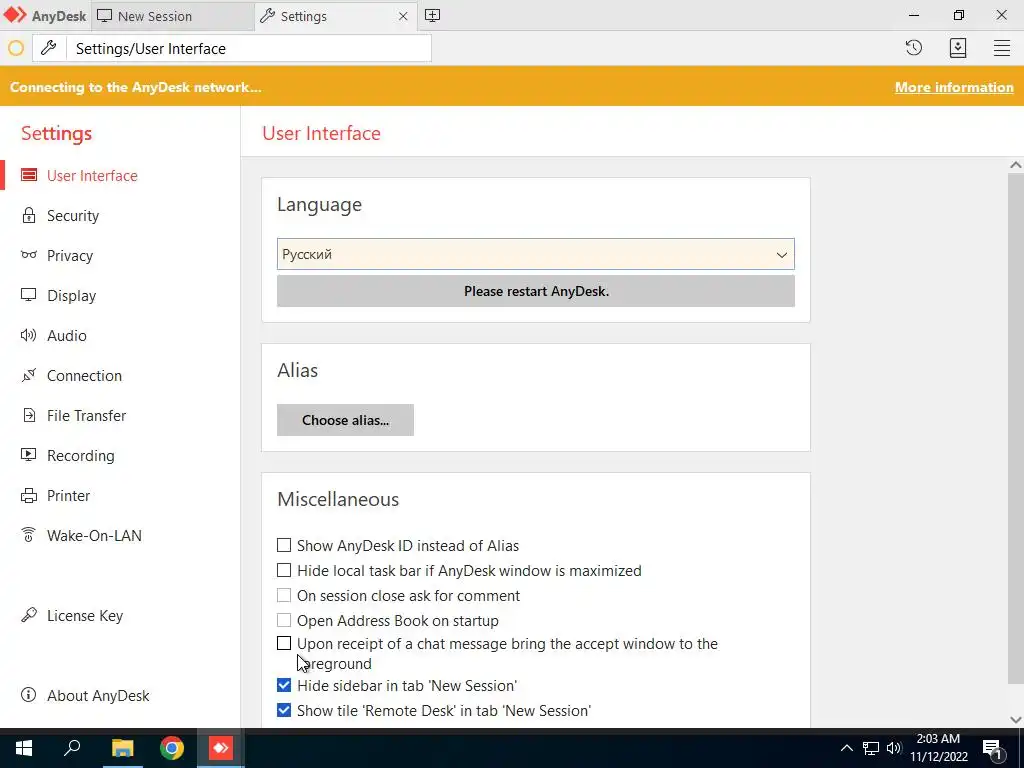
Task: Open the Language dropdown showing Русский
Action: tap(536, 254)
